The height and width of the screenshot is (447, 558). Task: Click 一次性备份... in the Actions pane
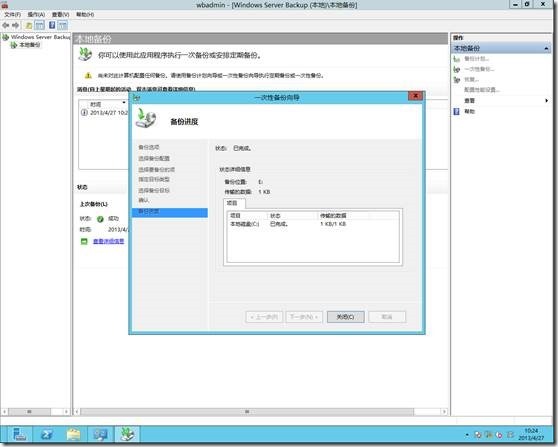coord(479,69)
